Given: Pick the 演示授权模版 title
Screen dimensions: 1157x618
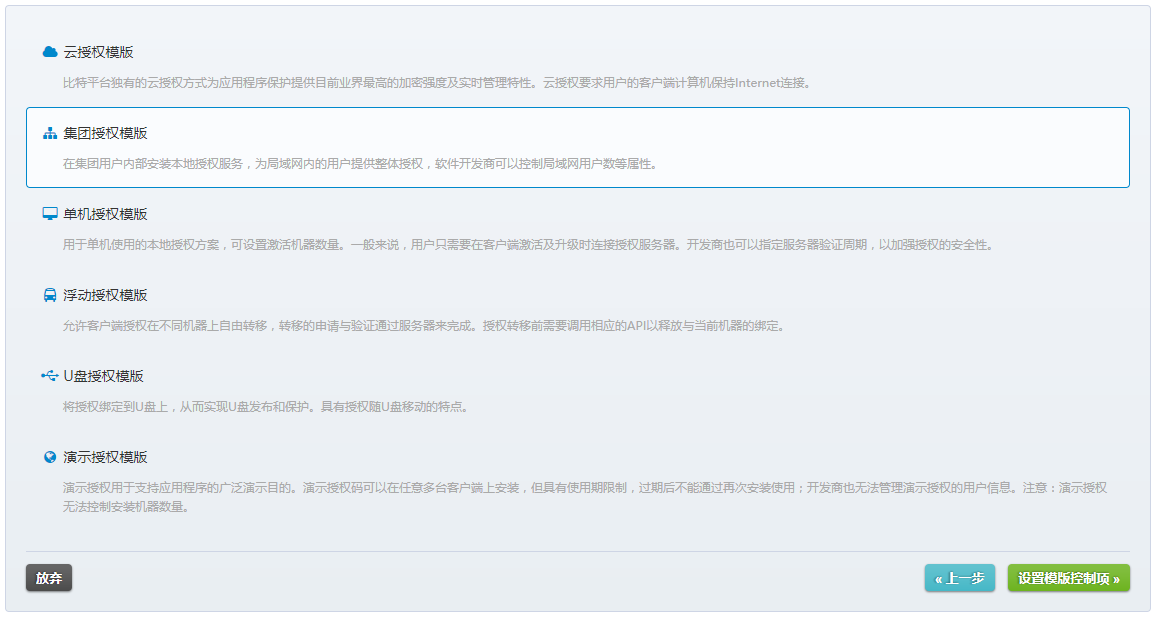Looking at the screenshot, I should tap(106, 457).
